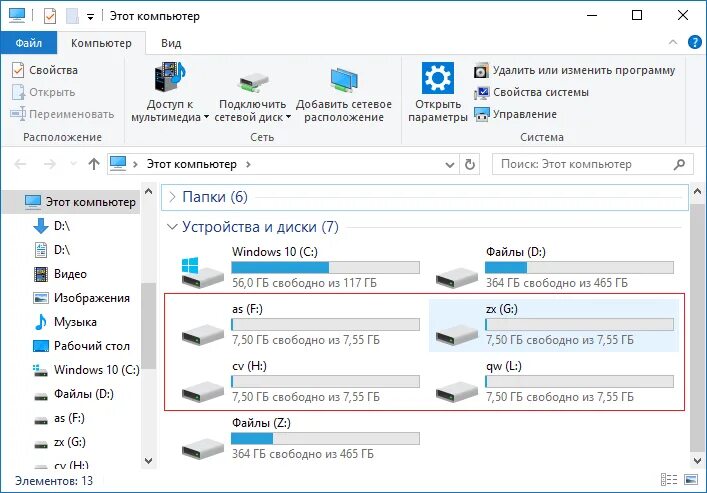Open the quick access toolbar customize dropdown
The width and height of the screenshot is (707, 493).
pos(91,17)
